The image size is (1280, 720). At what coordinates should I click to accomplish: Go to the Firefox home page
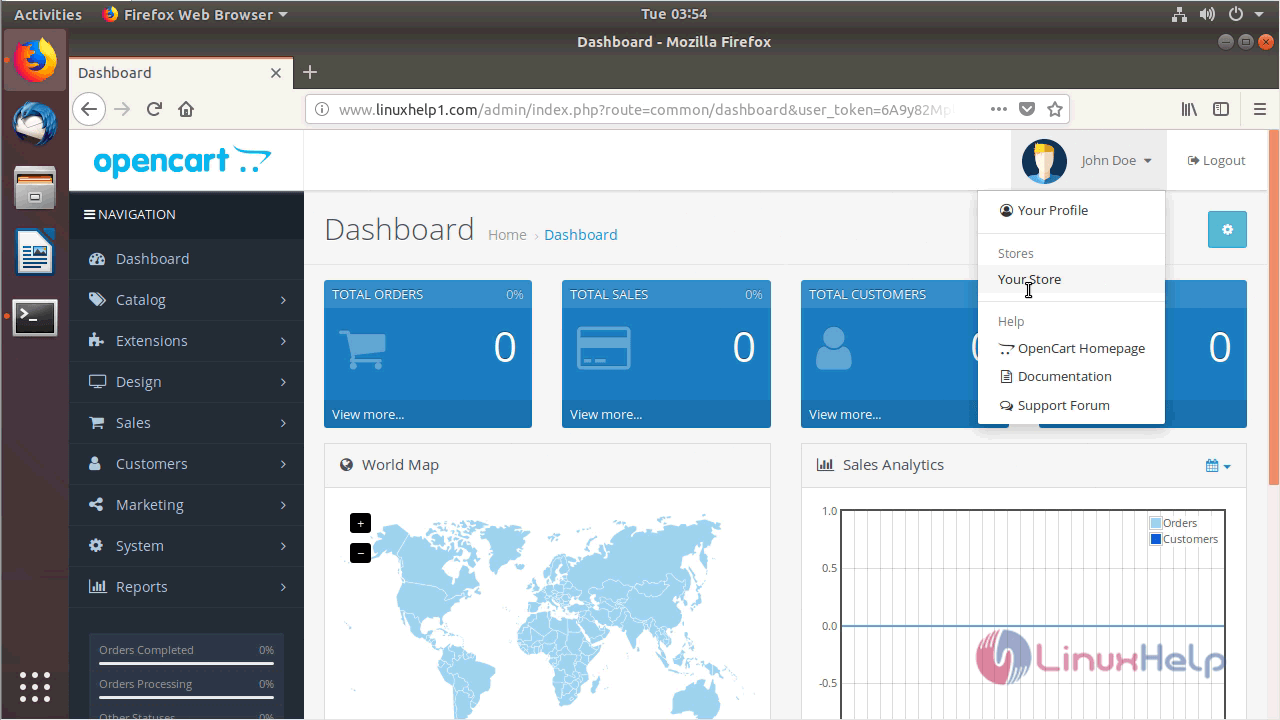pyautogui.click(x=186, y=109)
